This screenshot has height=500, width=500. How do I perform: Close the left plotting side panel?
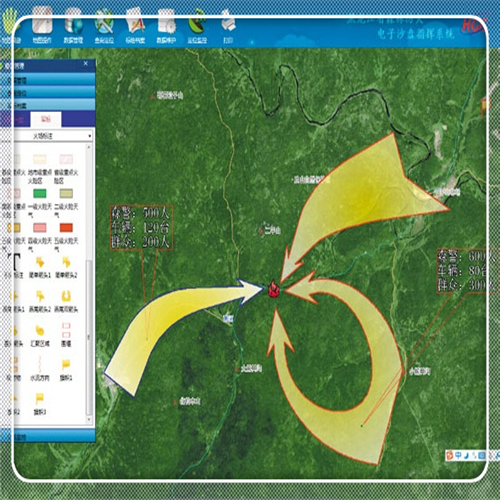pos(86,63)
